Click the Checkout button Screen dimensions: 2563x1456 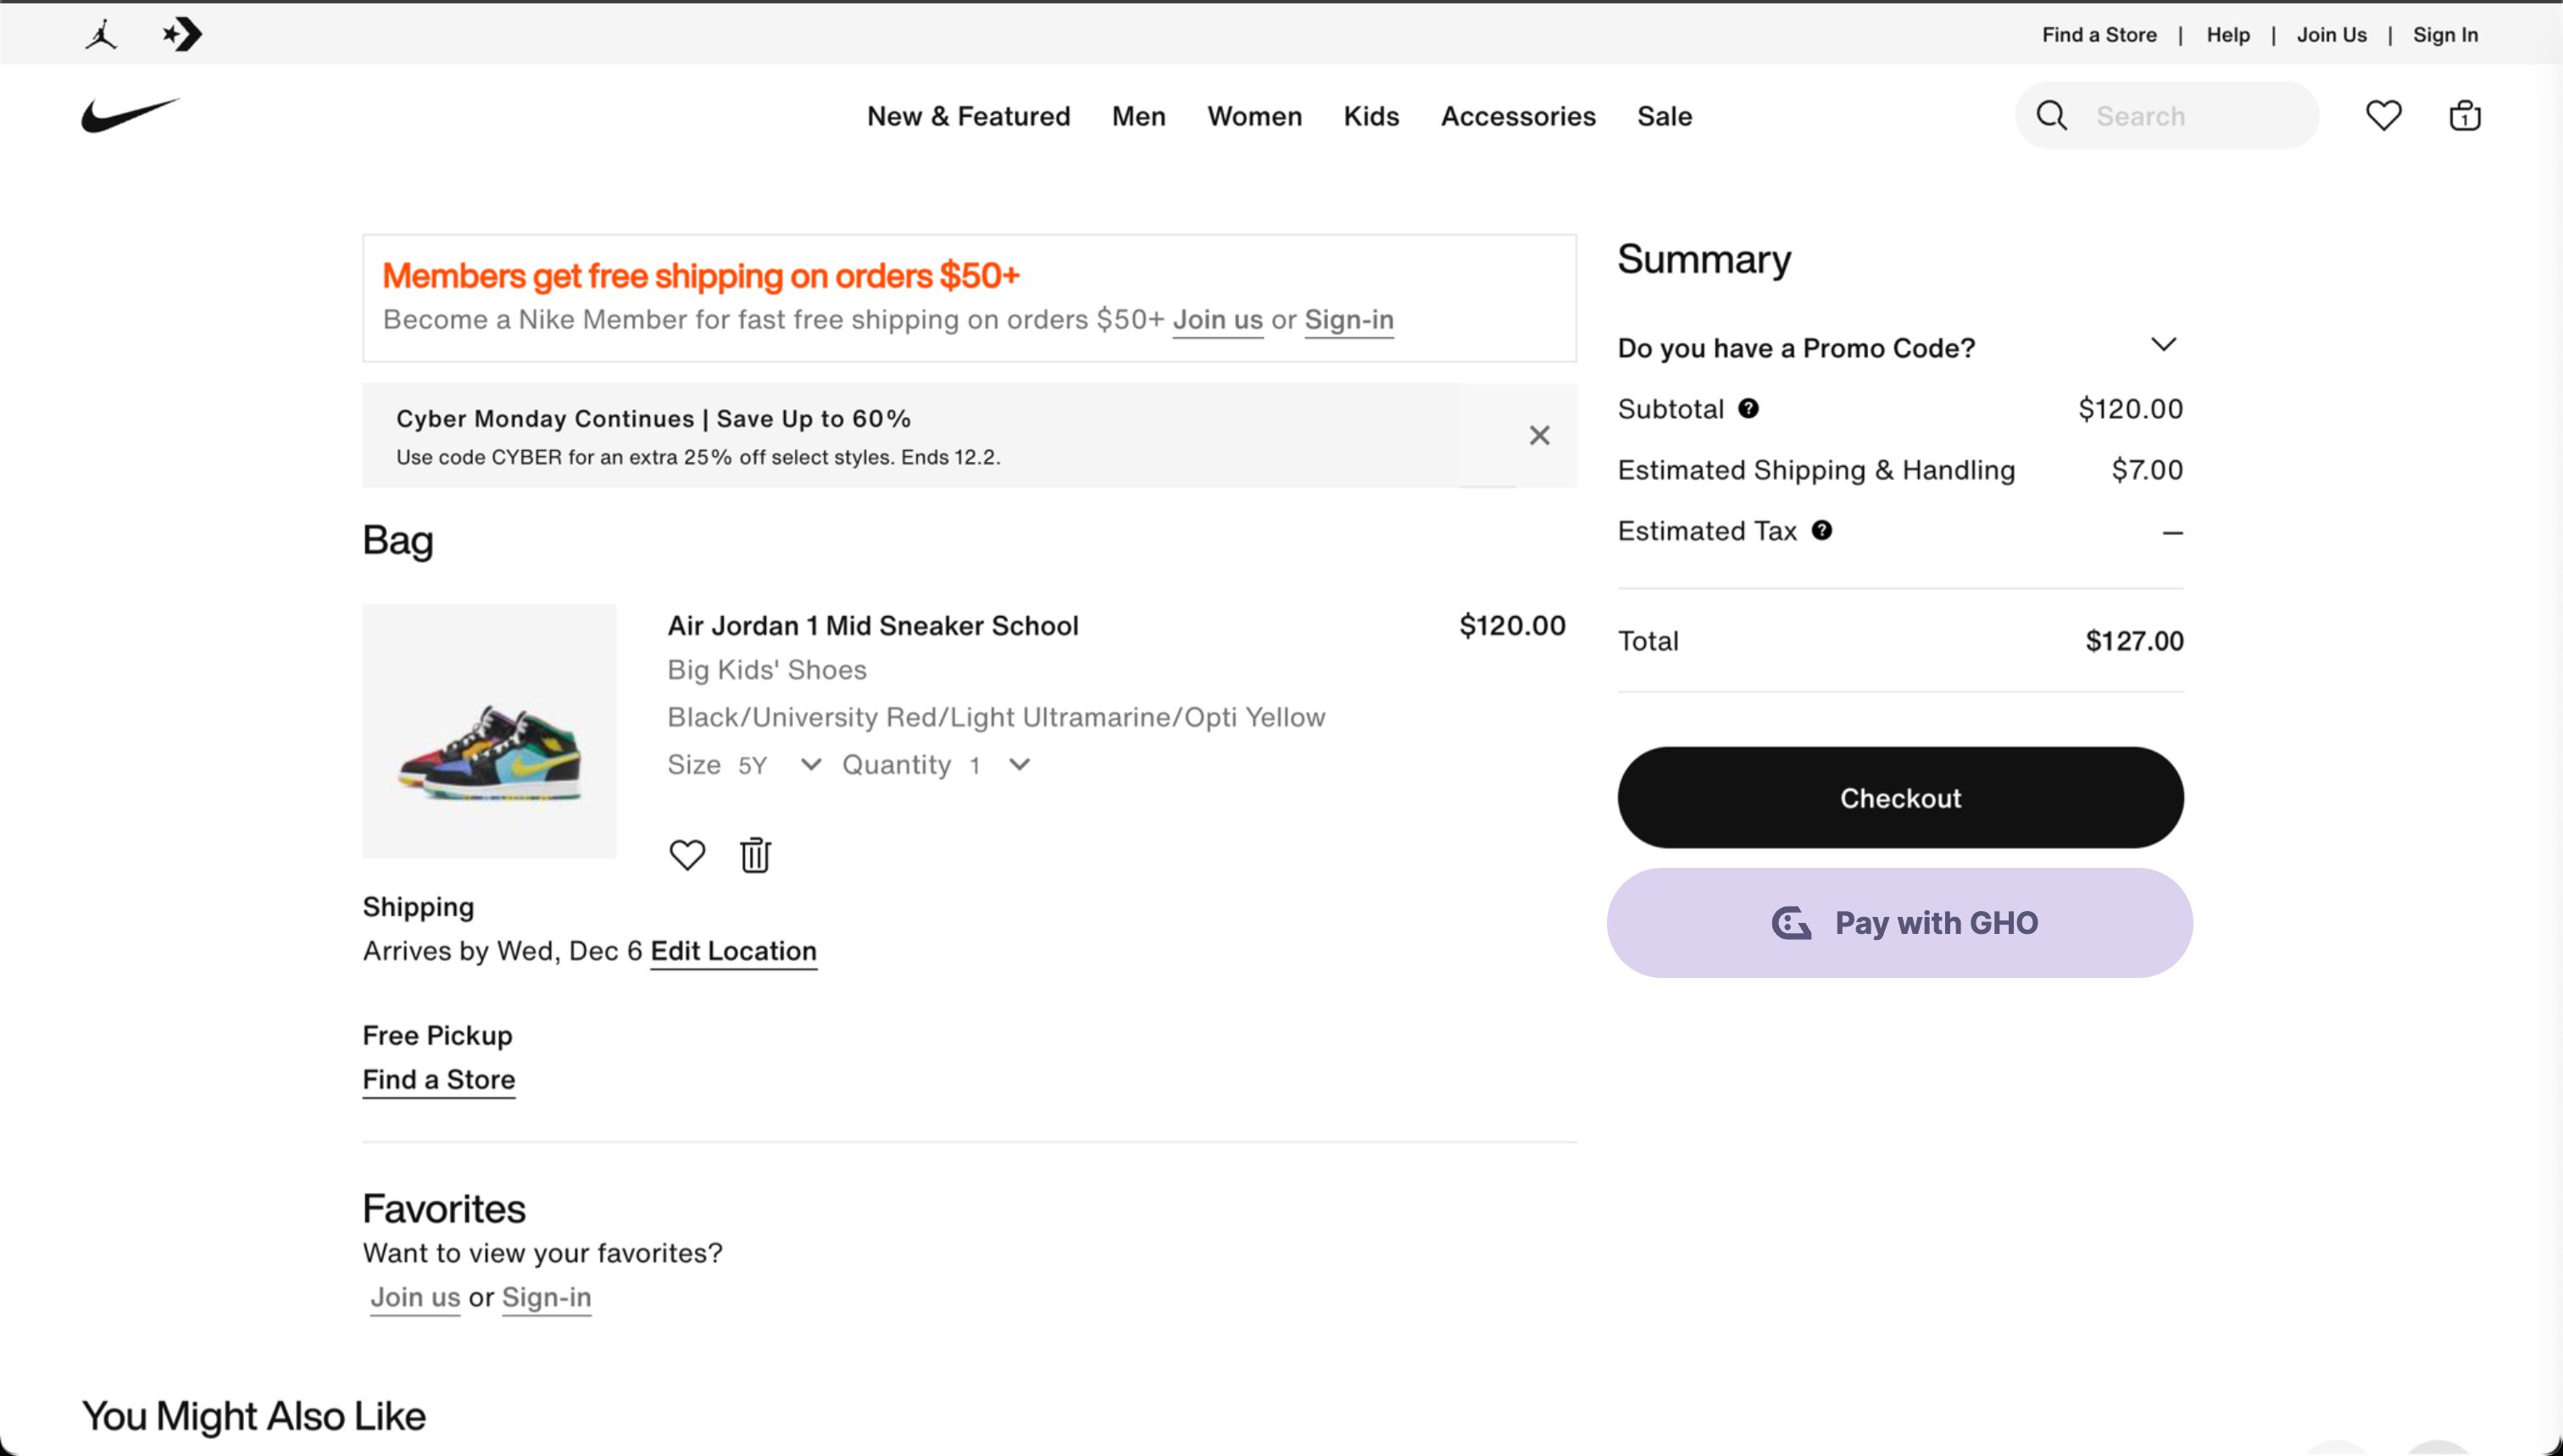point(1899,797)
